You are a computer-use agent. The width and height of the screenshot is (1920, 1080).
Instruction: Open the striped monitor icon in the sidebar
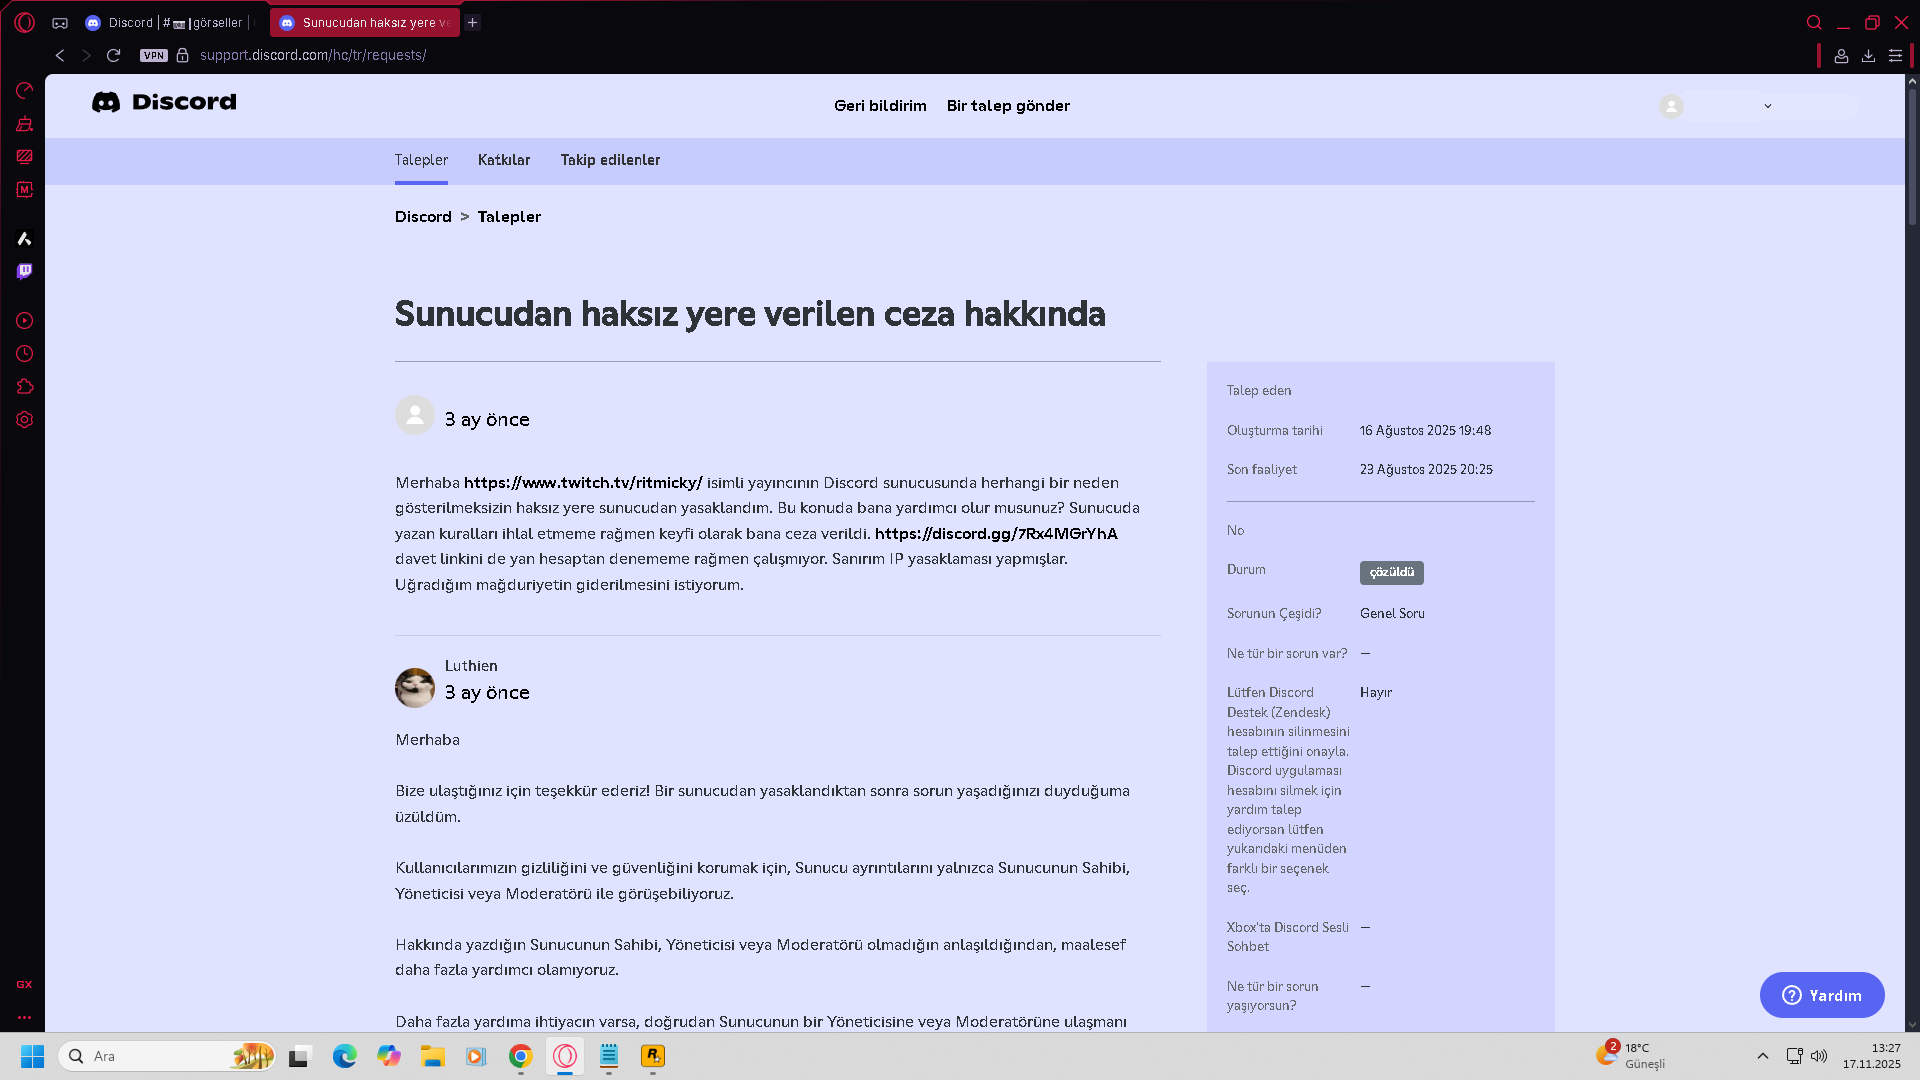(x=25, y=157)
